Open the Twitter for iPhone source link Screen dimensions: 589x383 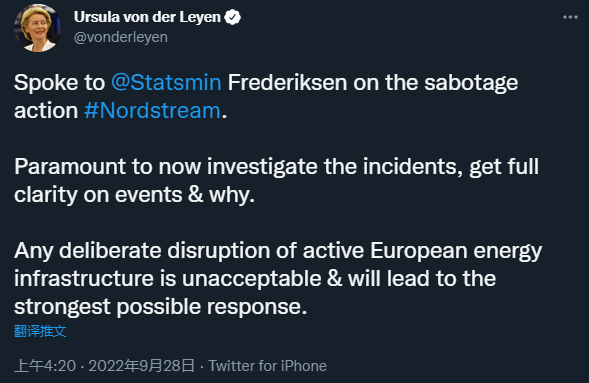coord(267,366)
